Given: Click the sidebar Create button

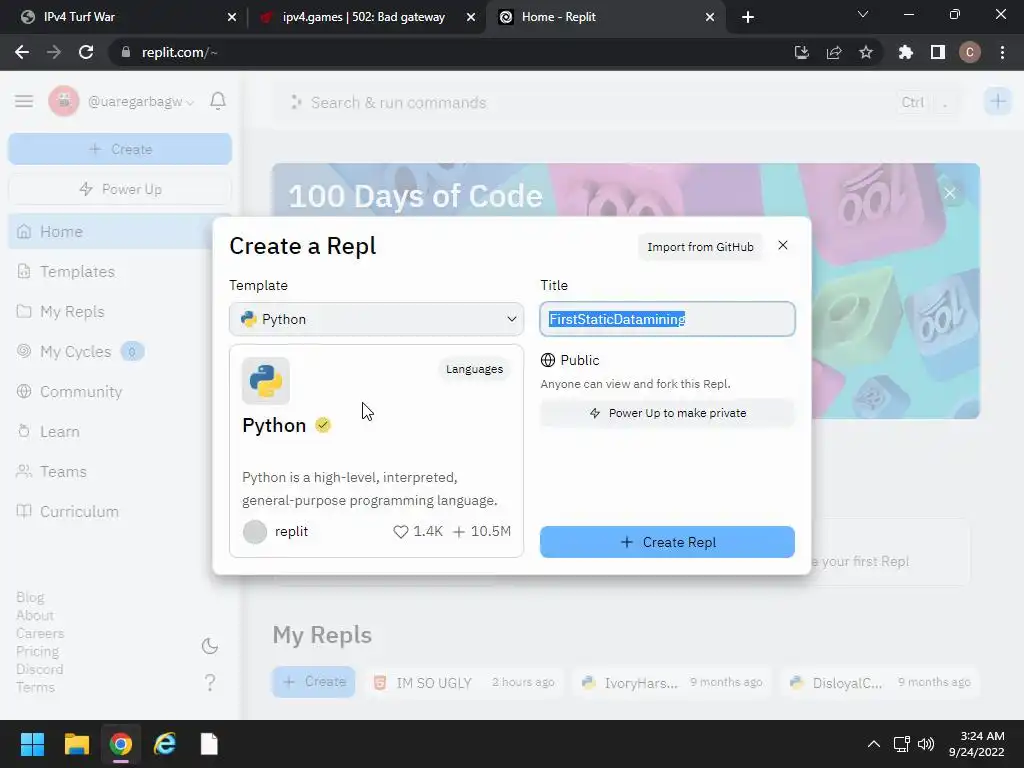Looking at the screenshot, I should 120,149.
